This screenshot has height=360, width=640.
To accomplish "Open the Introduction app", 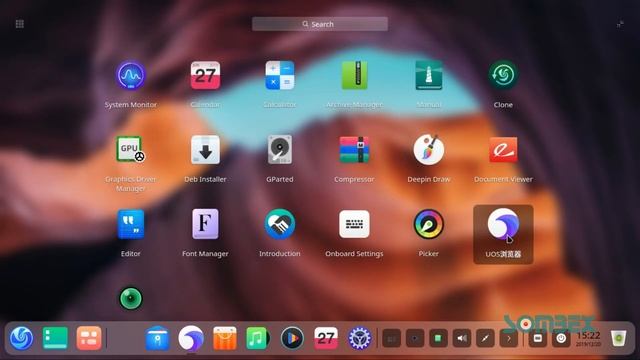I will click(280, 224).
